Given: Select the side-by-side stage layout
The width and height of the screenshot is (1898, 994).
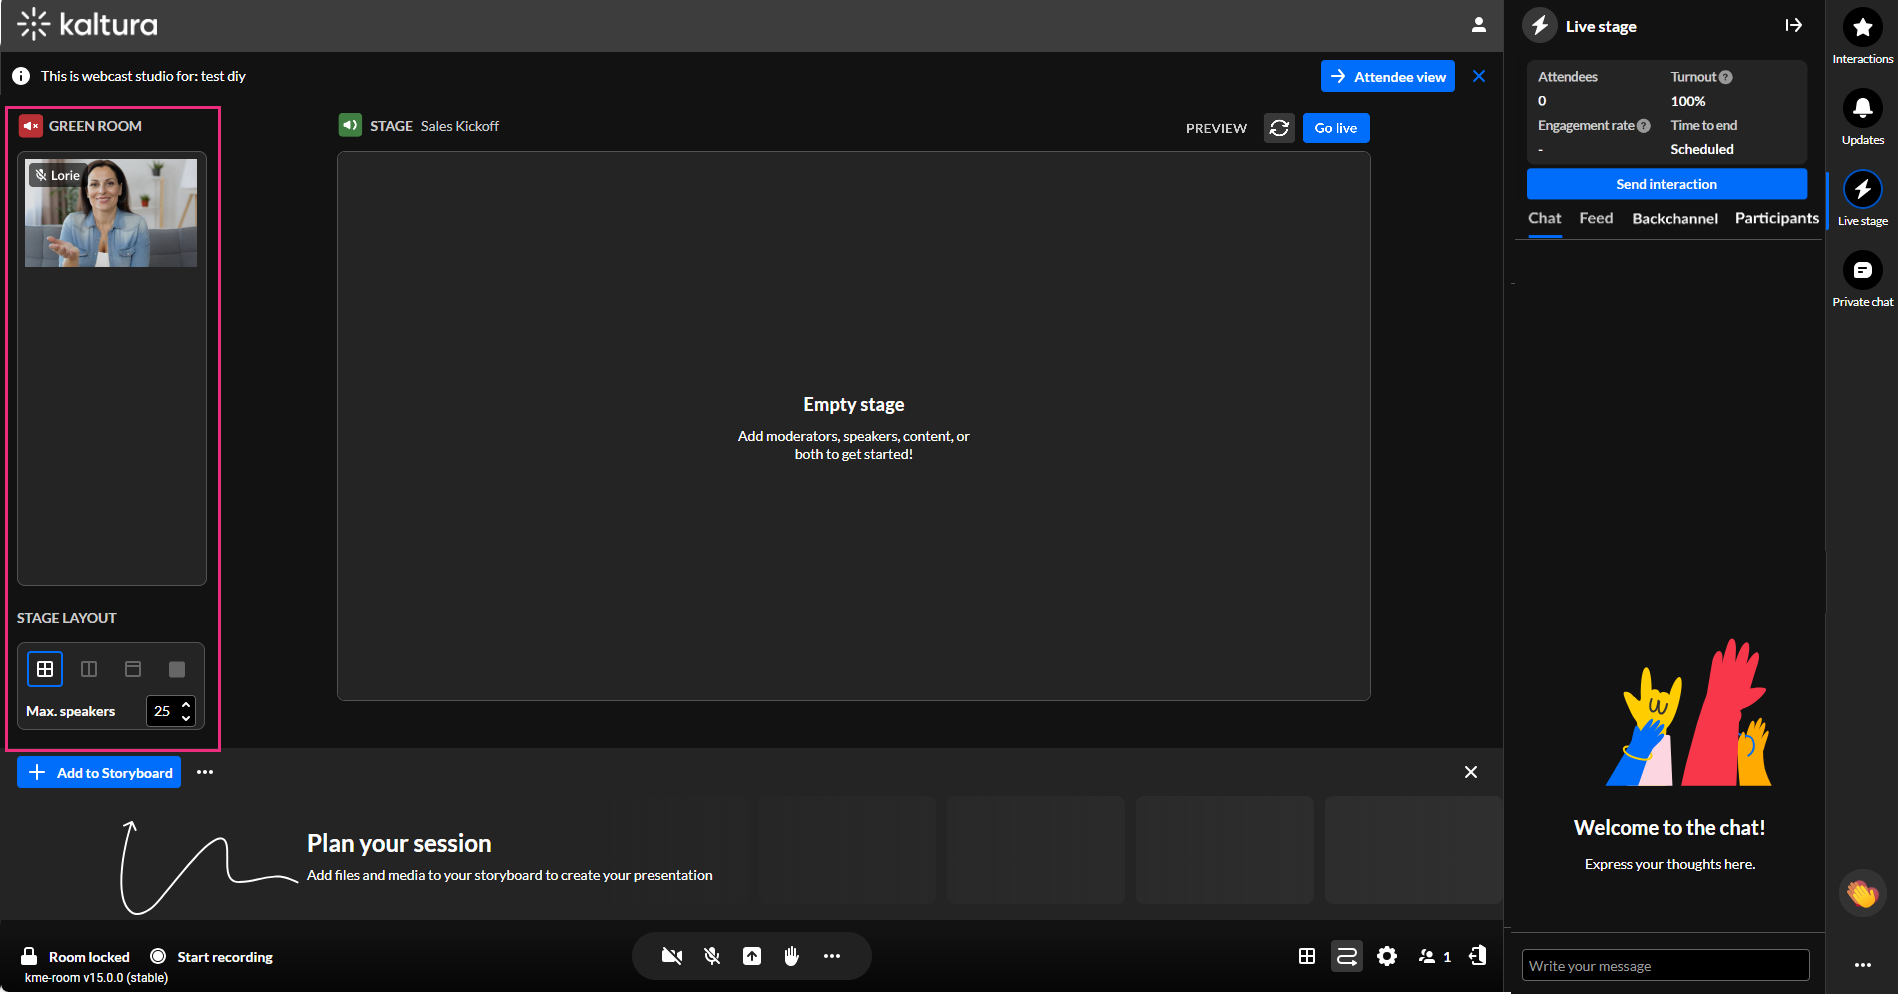Looking at the screenshot, I should coord(89,669).
